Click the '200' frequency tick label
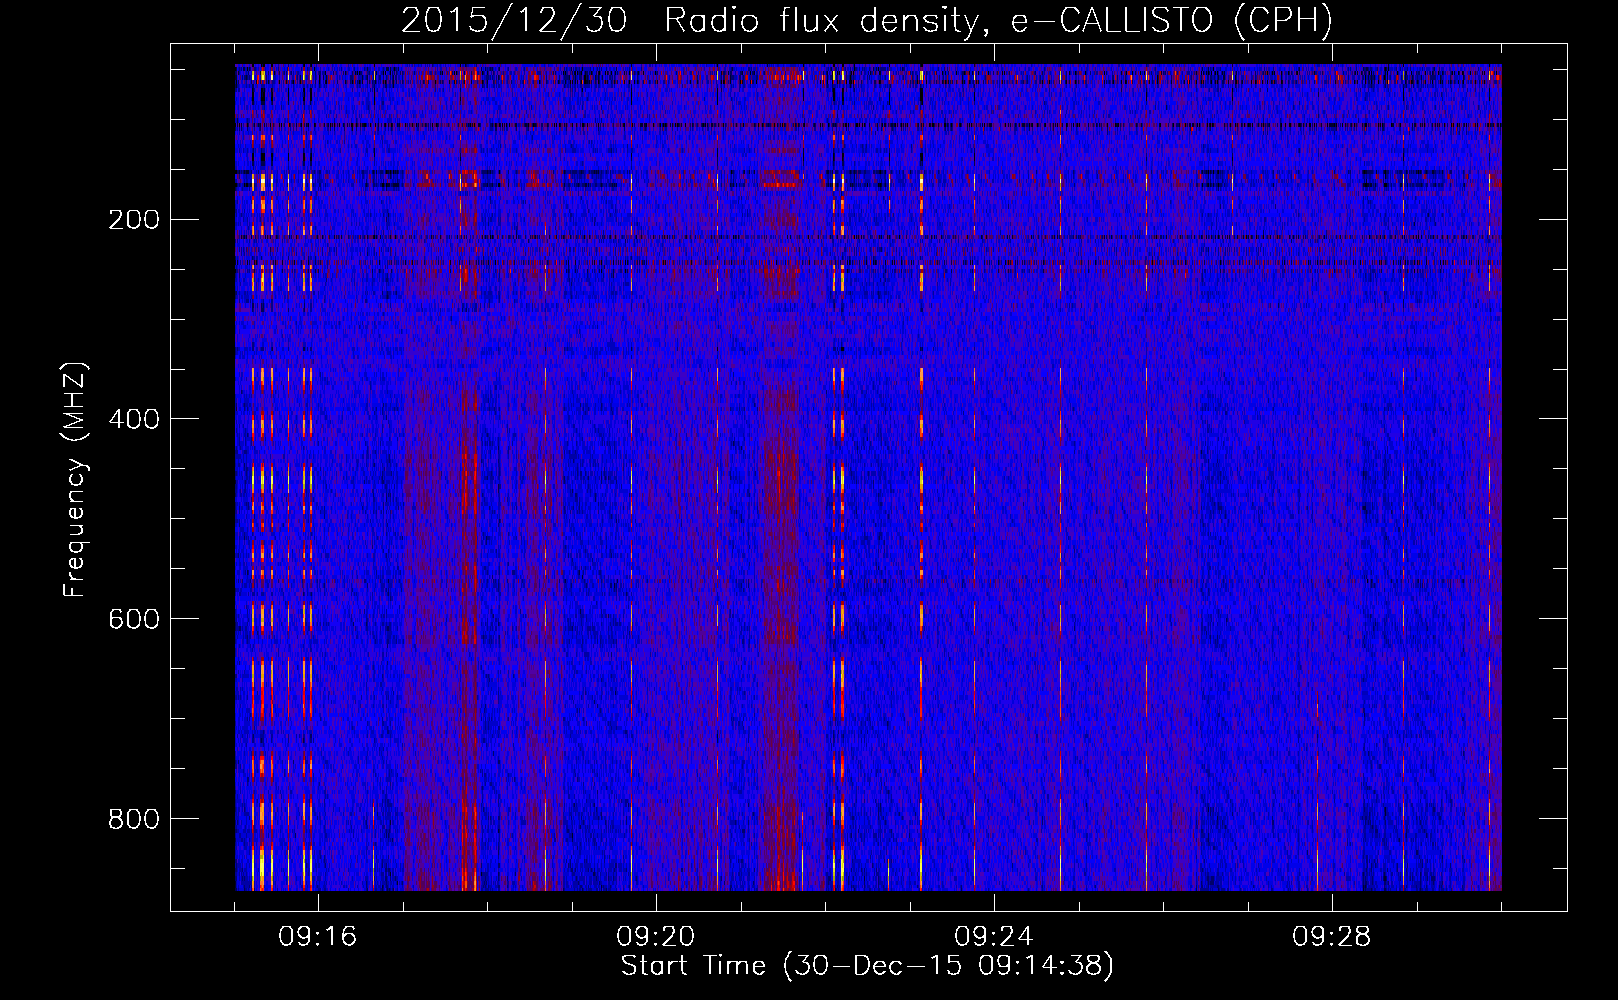The height and width of the screenshot is (1000, 1618). [x=134, y=220]
